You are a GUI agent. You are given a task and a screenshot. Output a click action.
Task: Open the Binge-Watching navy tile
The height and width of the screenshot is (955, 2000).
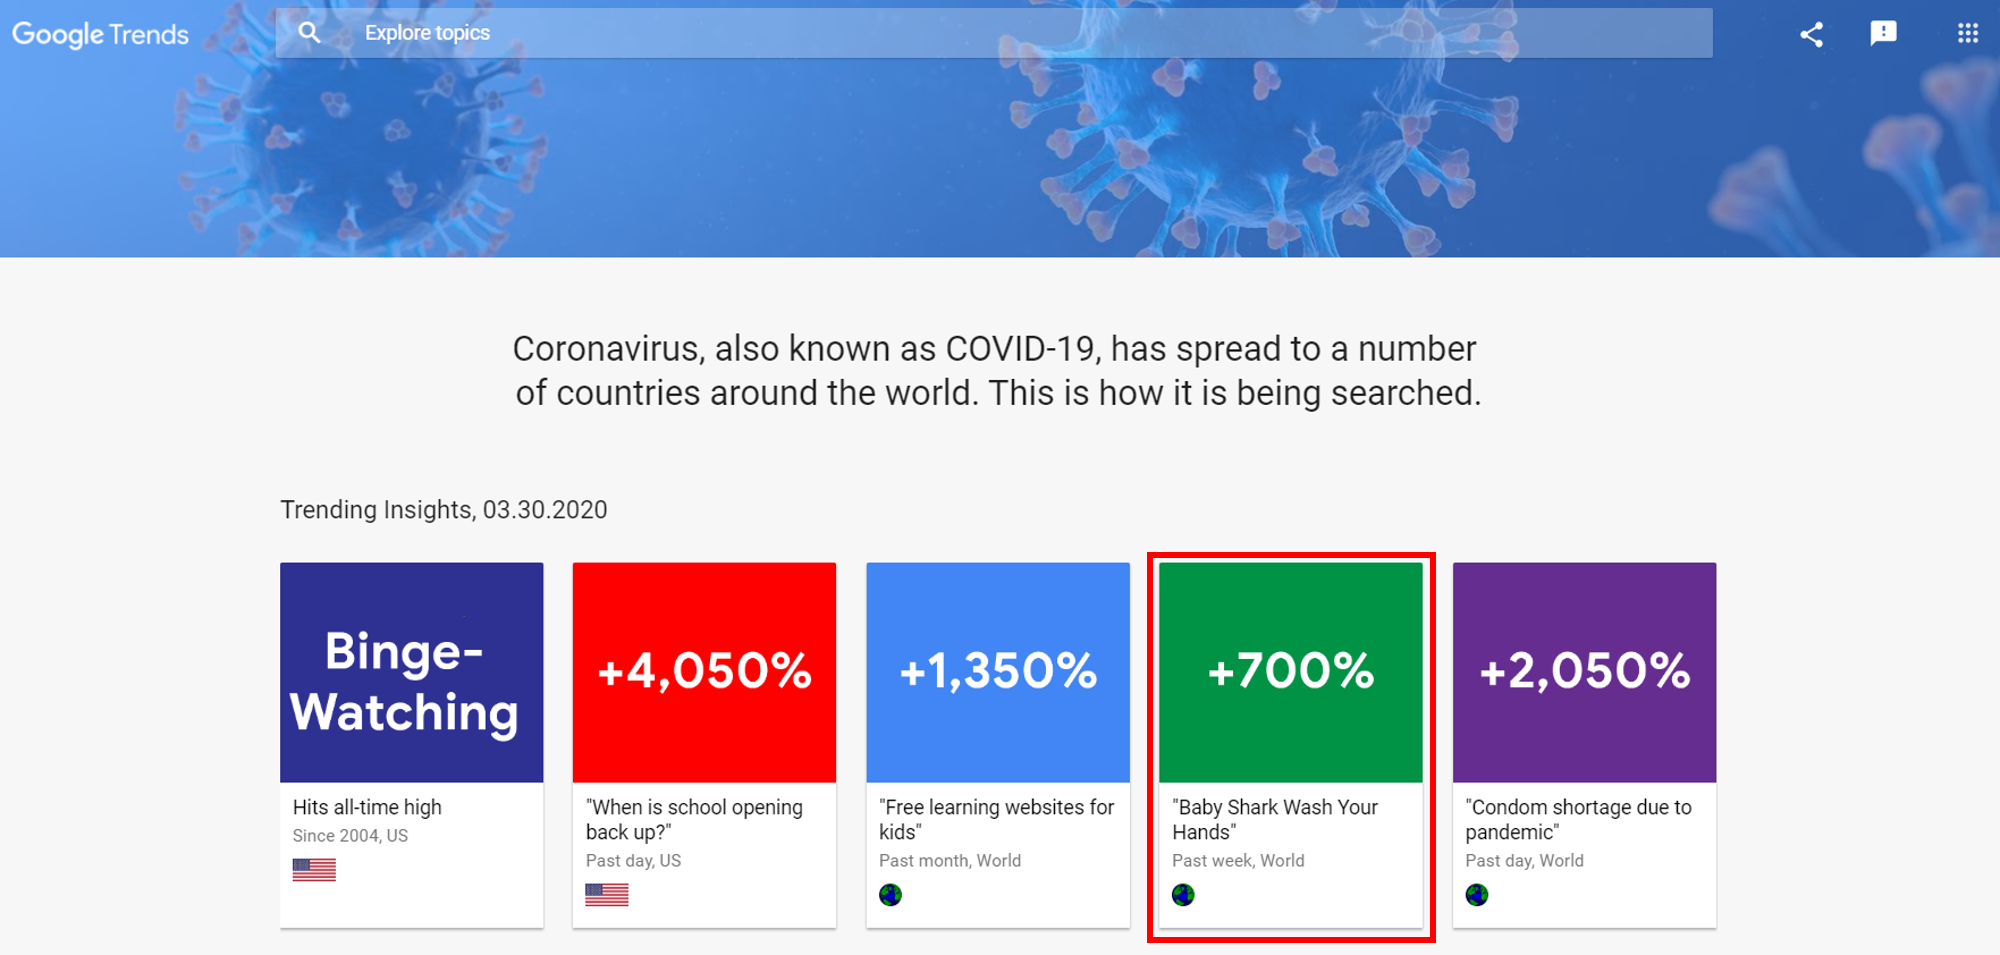412,672
